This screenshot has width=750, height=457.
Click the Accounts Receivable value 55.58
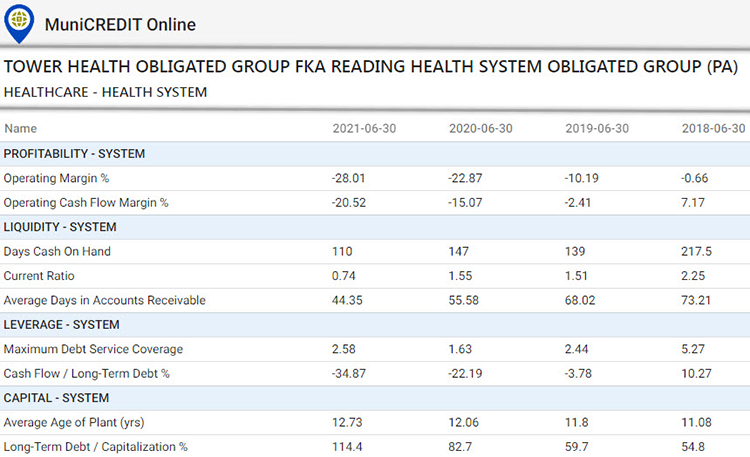tap(463, 300)
